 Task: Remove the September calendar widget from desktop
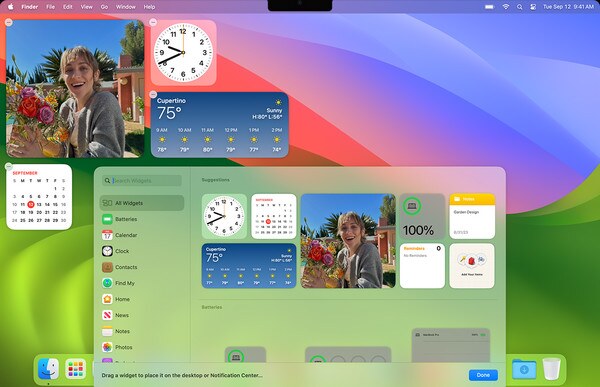click(x=9, y=167)
